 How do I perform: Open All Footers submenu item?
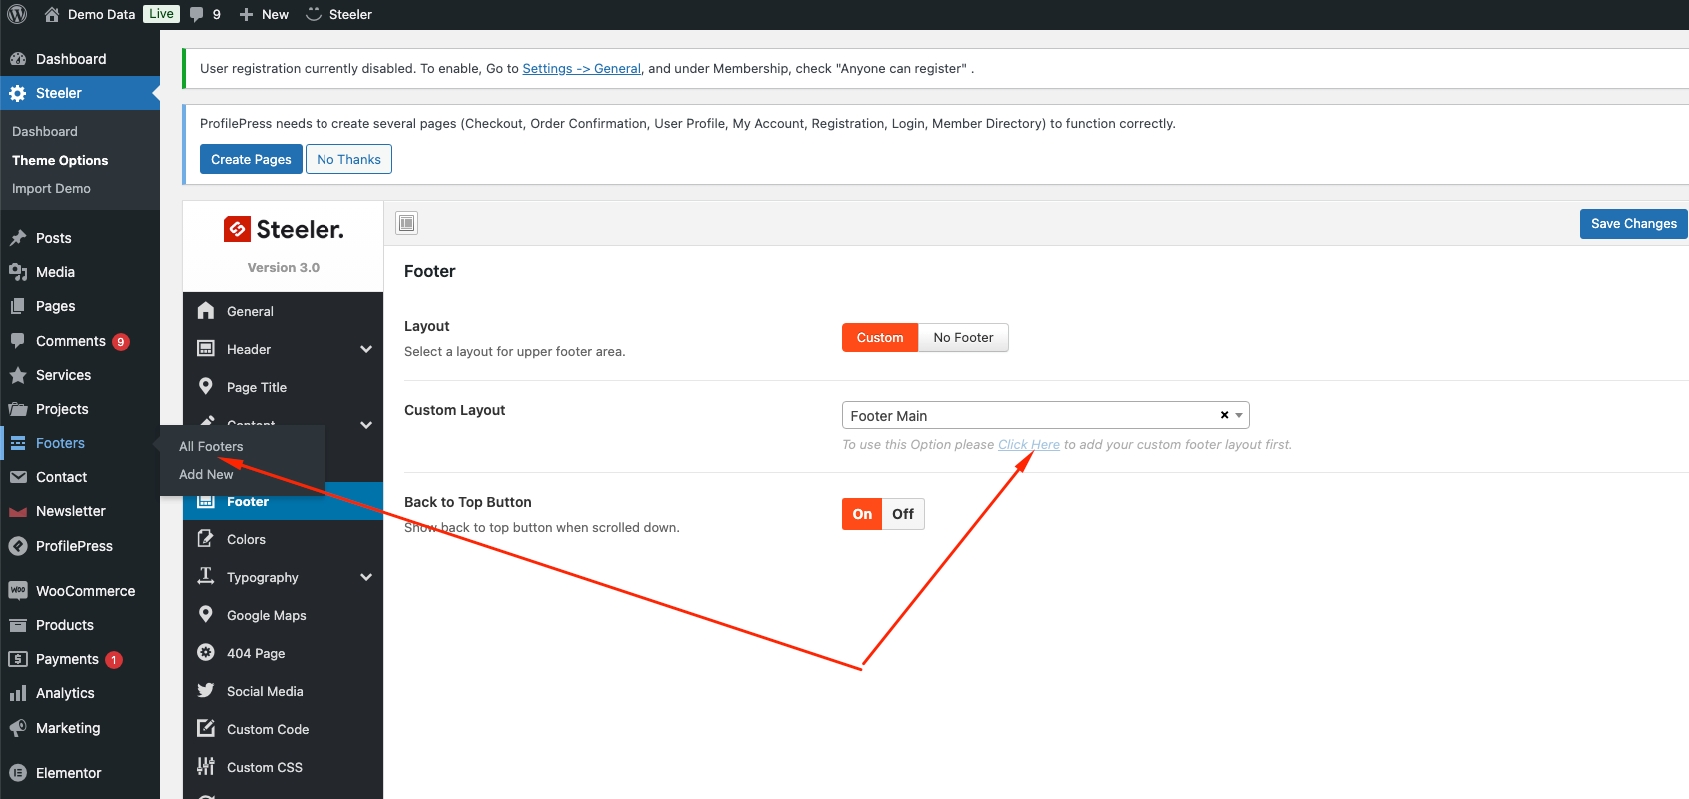tap(211, 446)
